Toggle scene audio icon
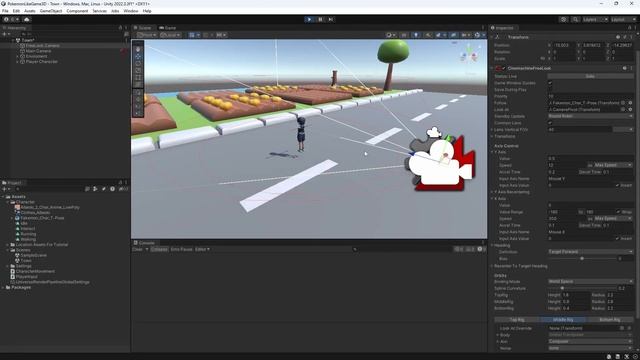 (428, 35)
